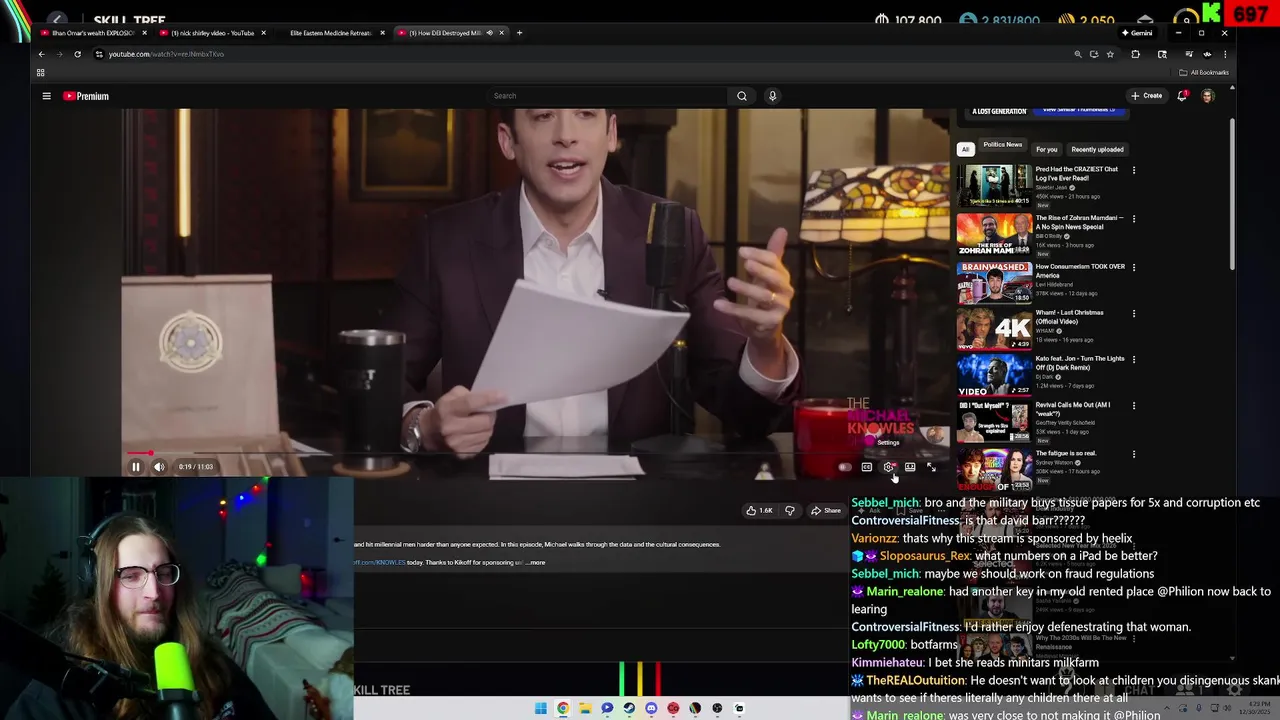This screenshot has height=720, width=1280.
Task: Switch the player to theater mode
Action: 910,467
